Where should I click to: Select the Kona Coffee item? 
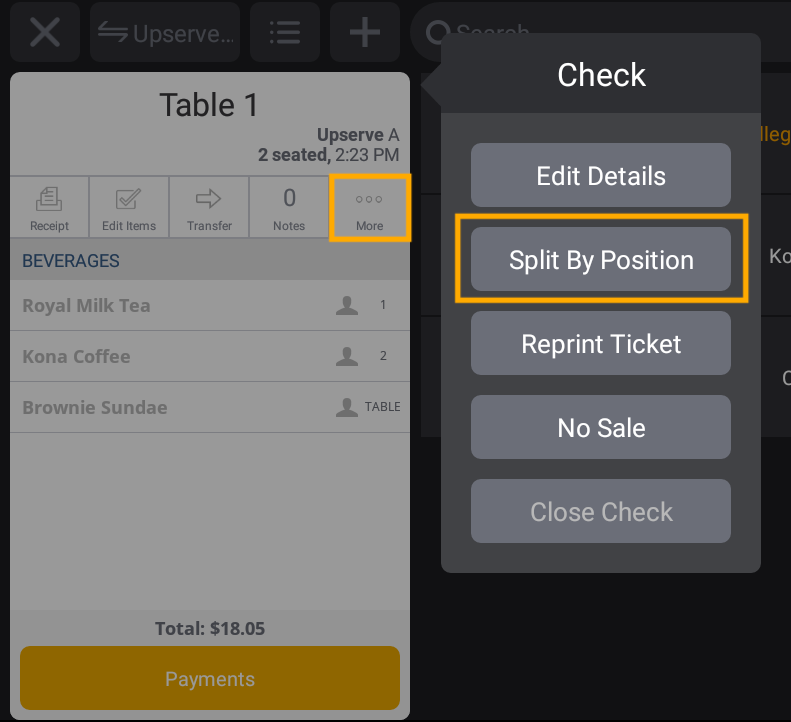coord(210,357)
